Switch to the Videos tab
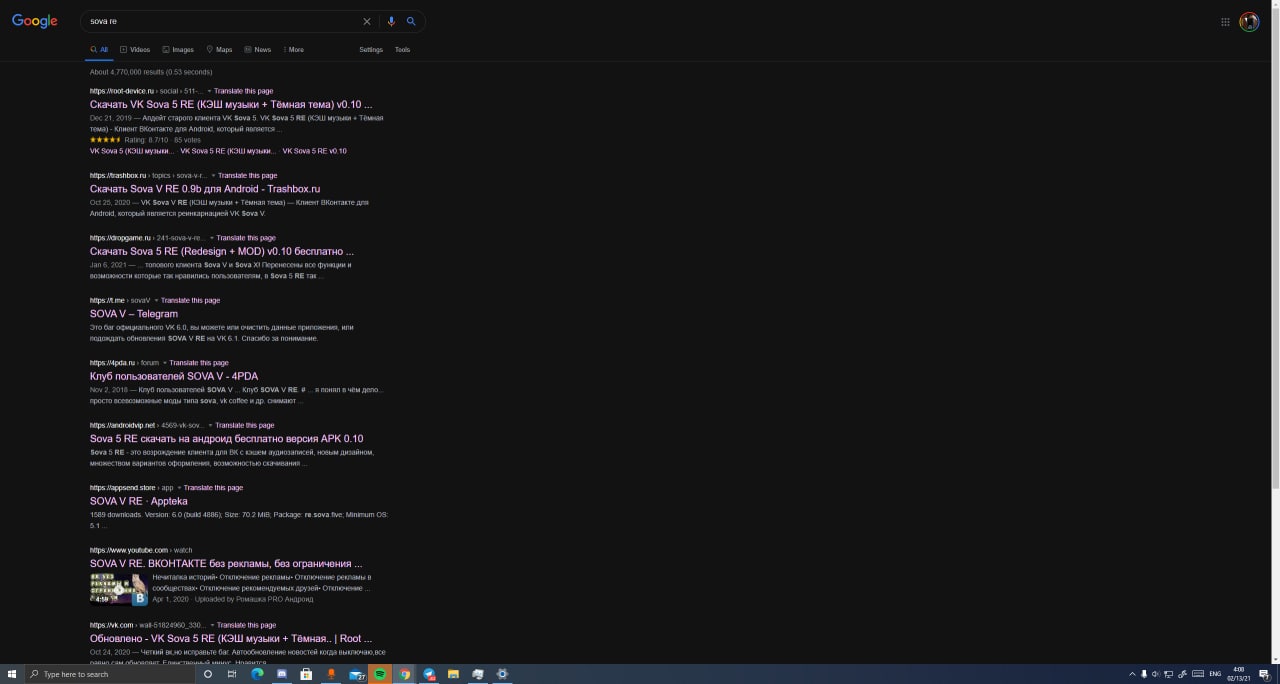This screenshot has width=1280, height=684. coord(135,49)
